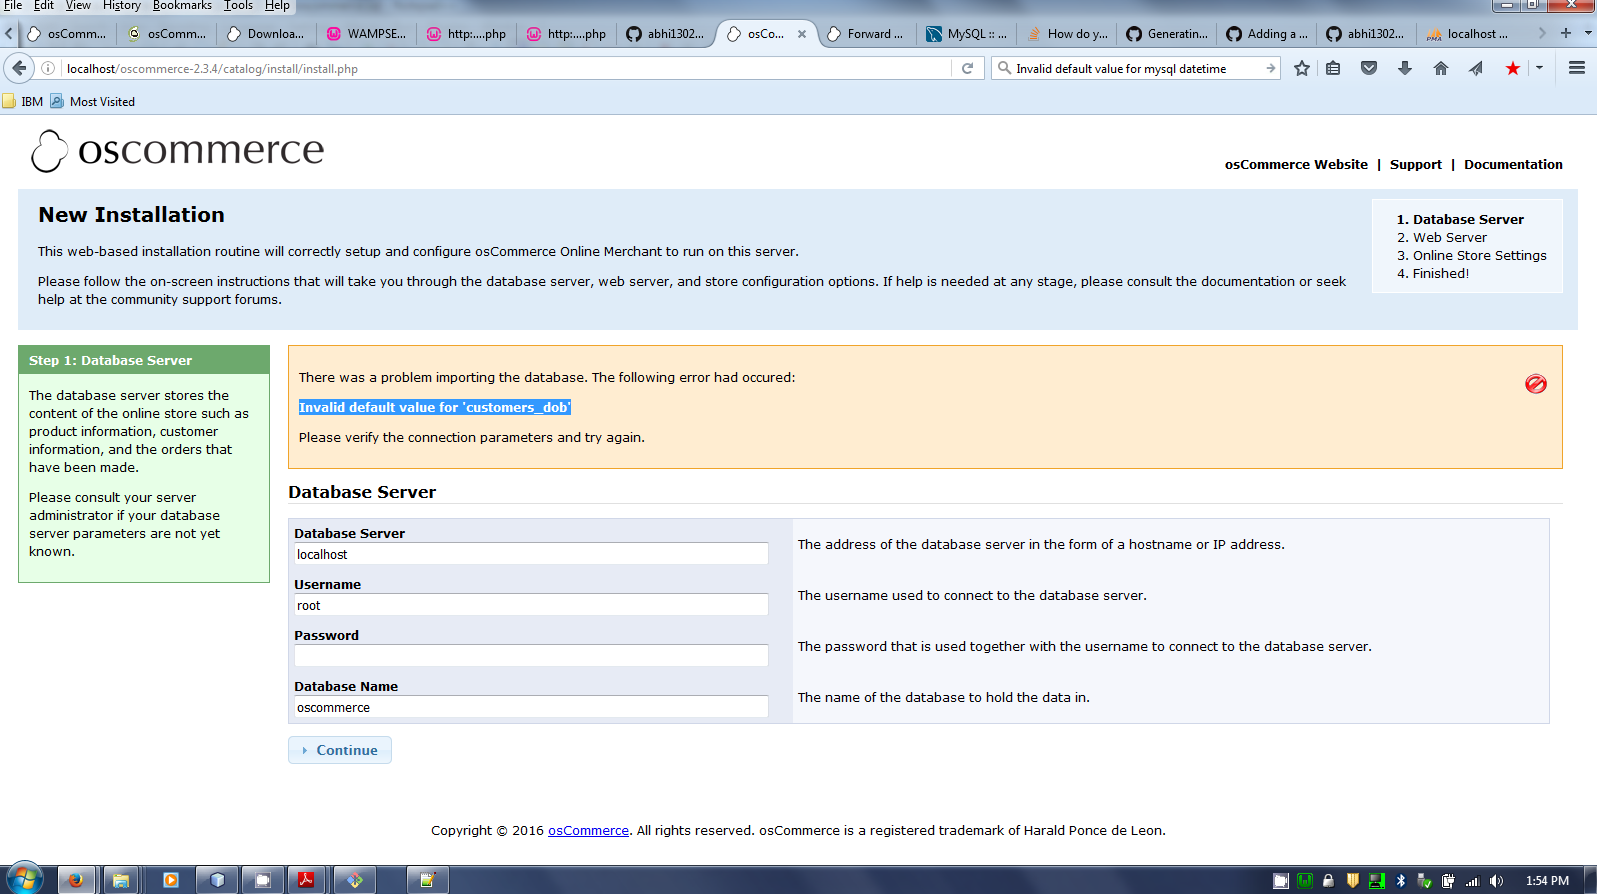This screenshot has width=1597, height=894.
Task: Click the red error icon in message box
Action: coord(1536,384)
